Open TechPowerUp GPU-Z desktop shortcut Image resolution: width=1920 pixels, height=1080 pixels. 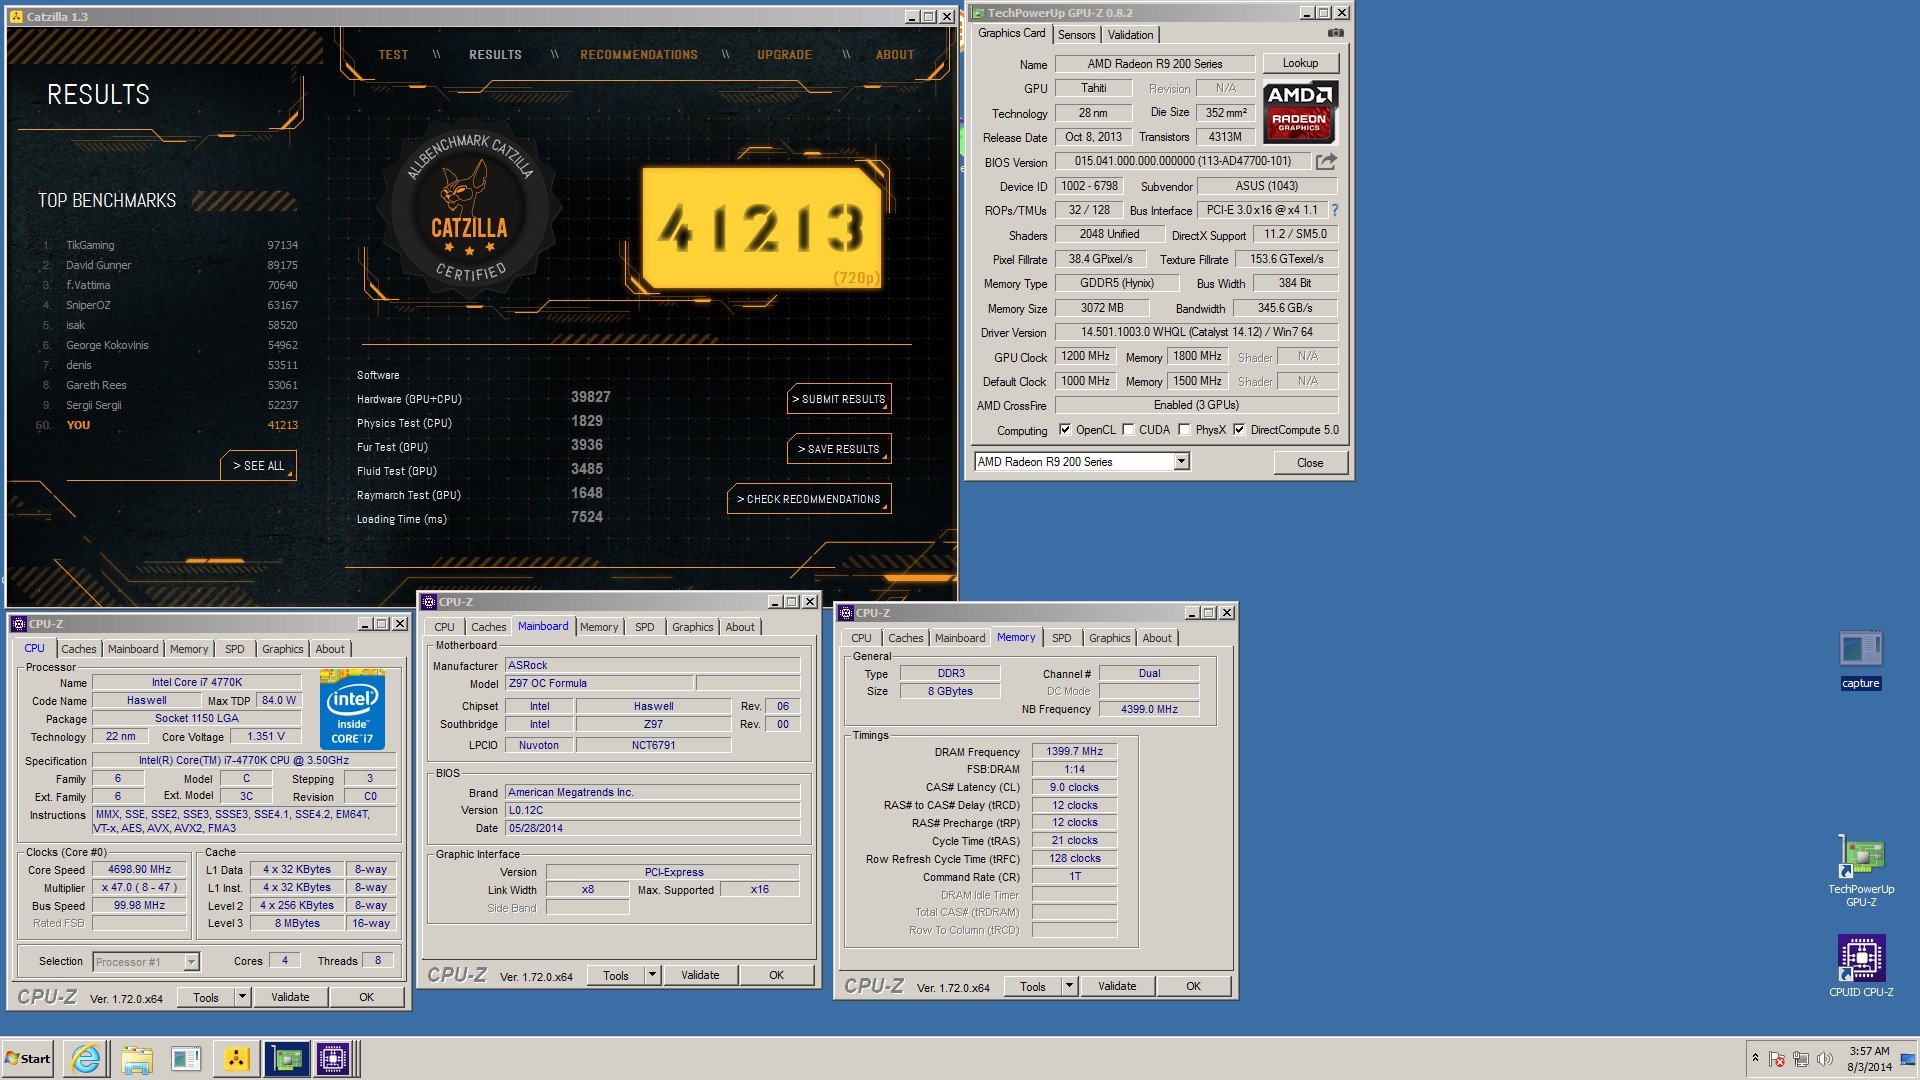pos(1861,872)
